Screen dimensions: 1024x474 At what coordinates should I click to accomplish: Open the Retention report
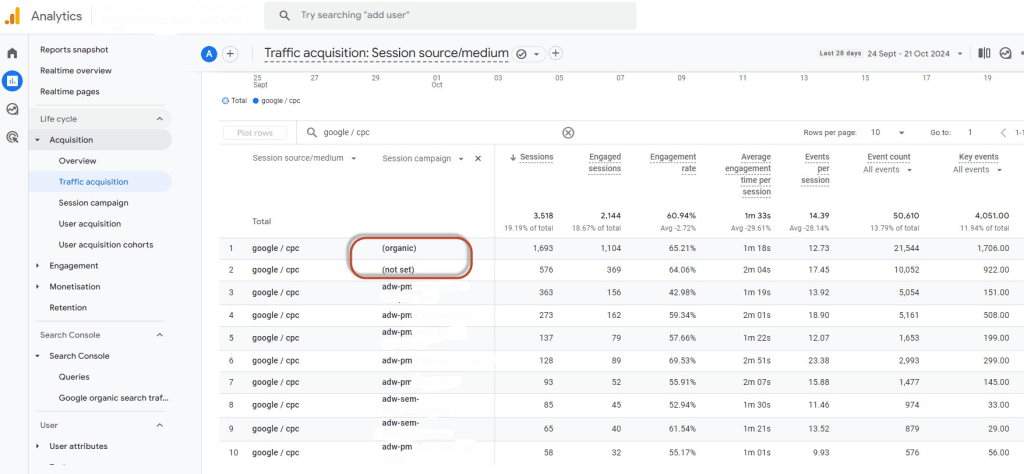pos(68,308)
